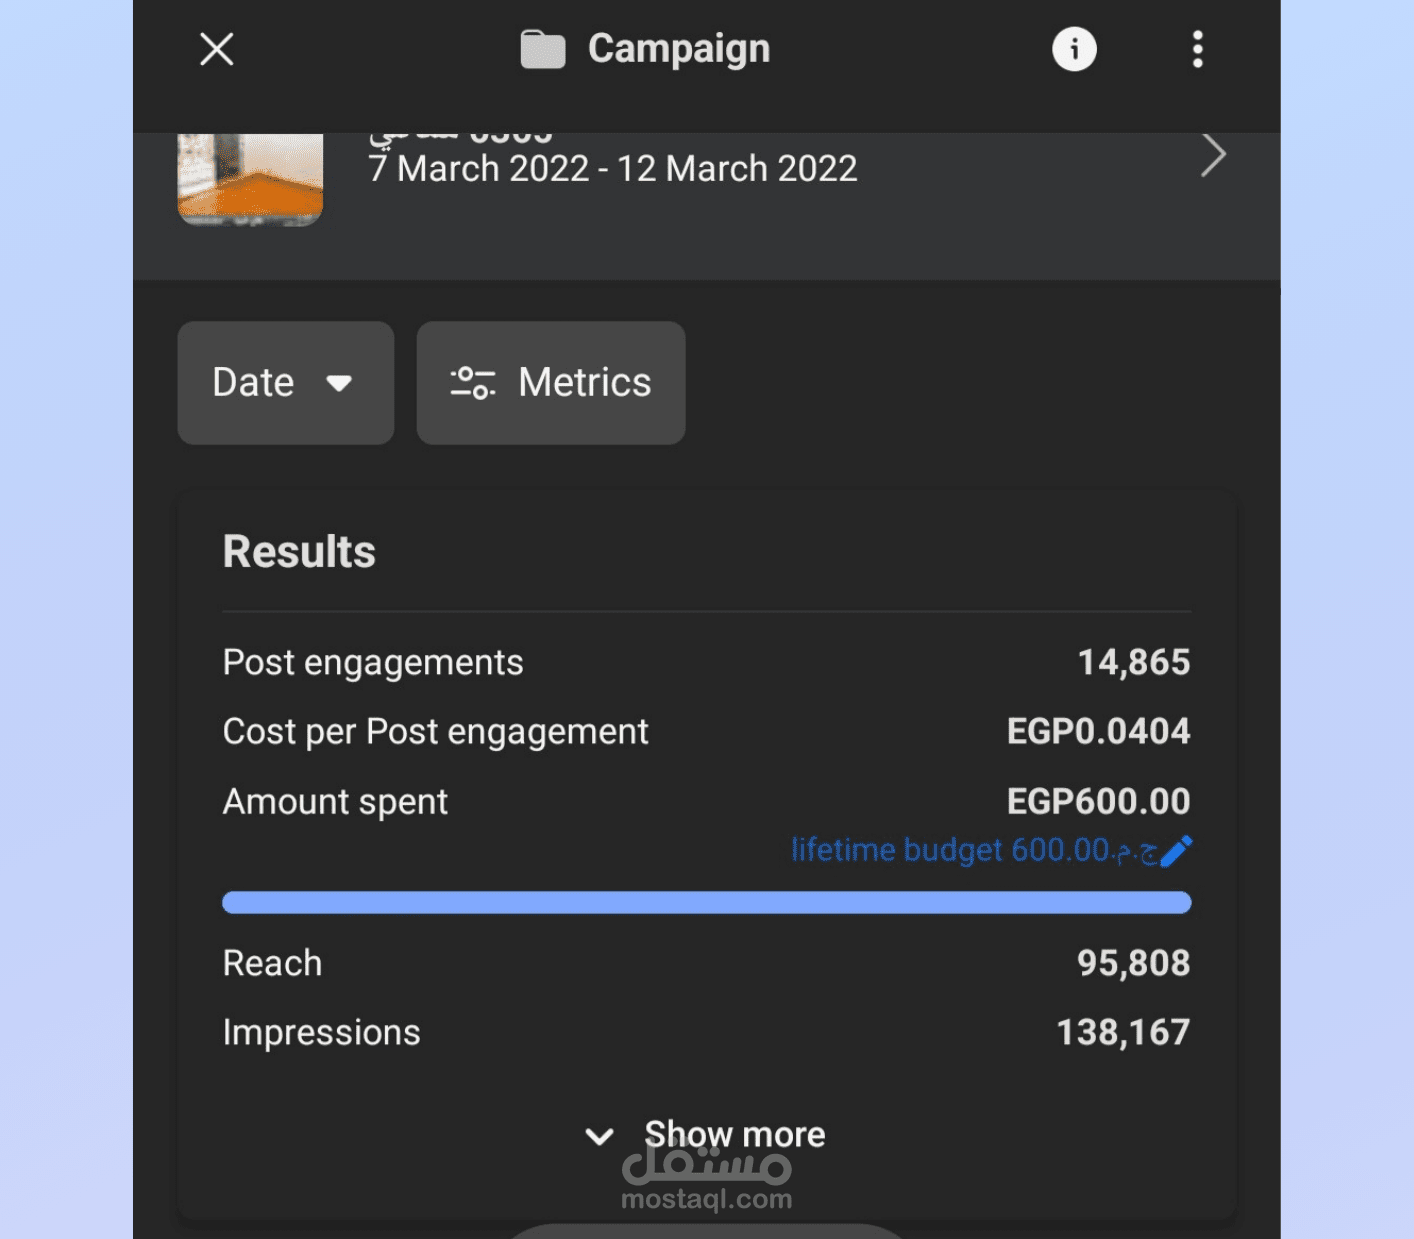Open campaign details with right chevron
Screen dimensions: 1414x1239
click(1213, 156)
